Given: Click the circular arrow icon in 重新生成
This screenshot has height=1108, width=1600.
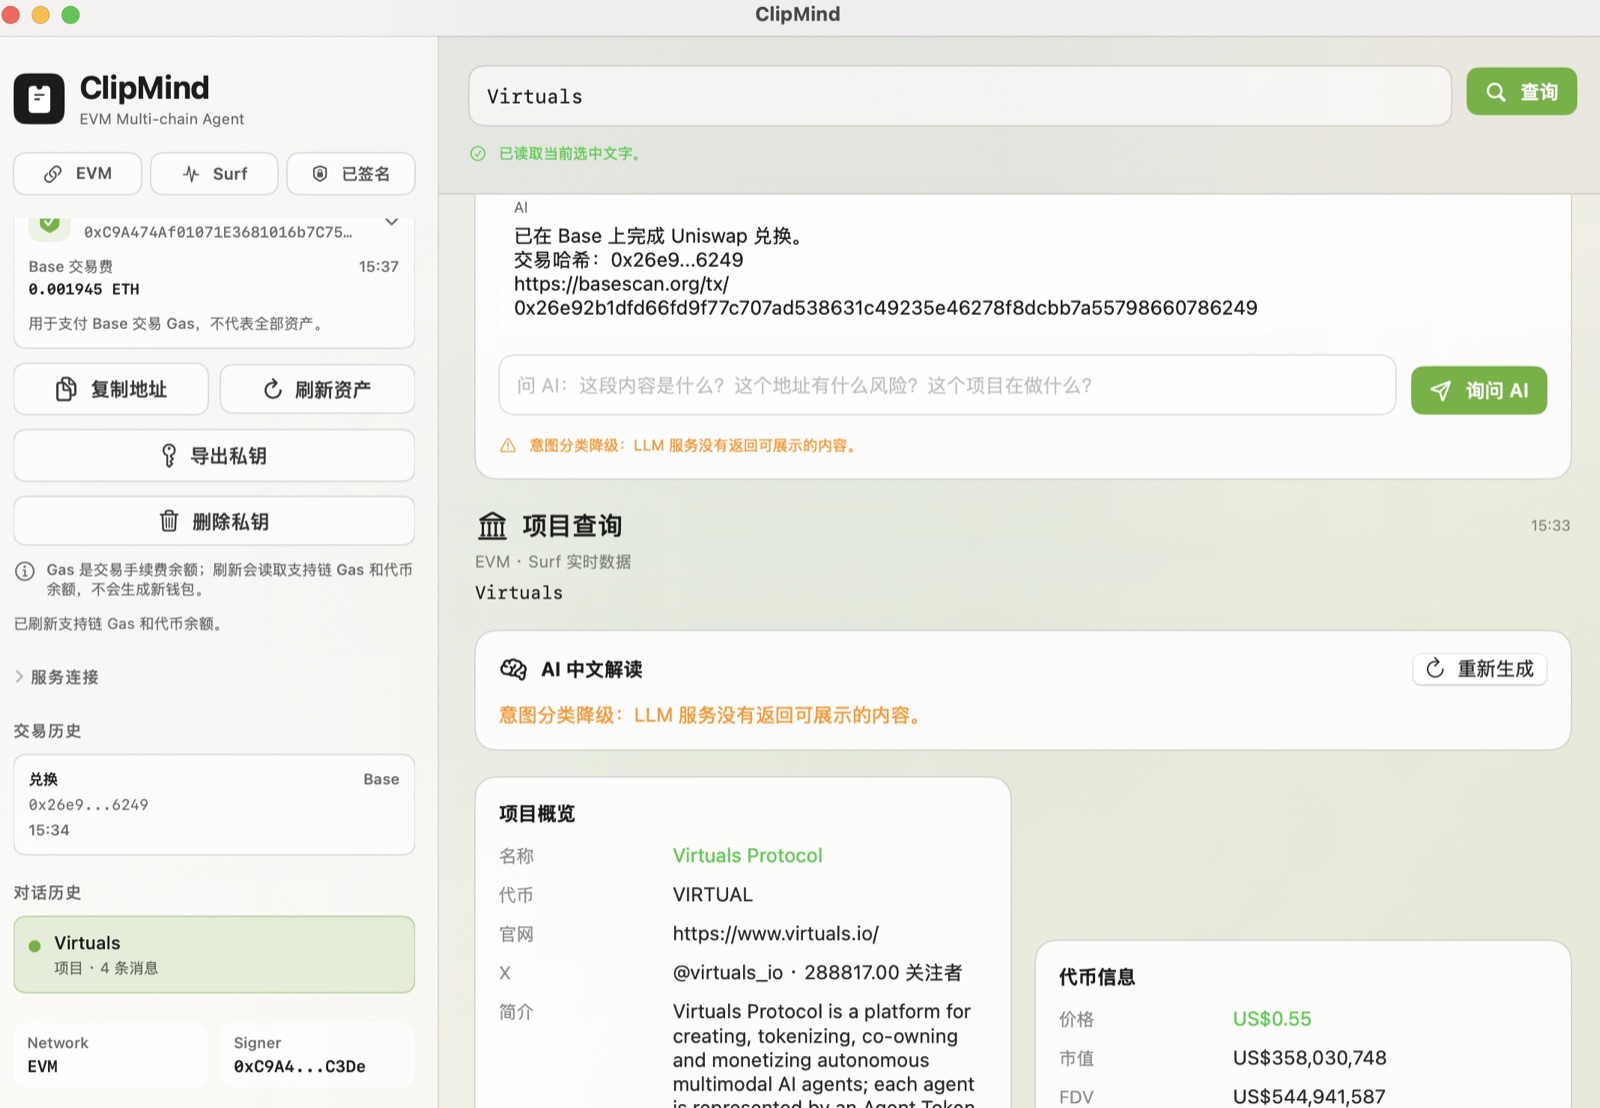Looking at the screenshot, I should coord(1435,669).
